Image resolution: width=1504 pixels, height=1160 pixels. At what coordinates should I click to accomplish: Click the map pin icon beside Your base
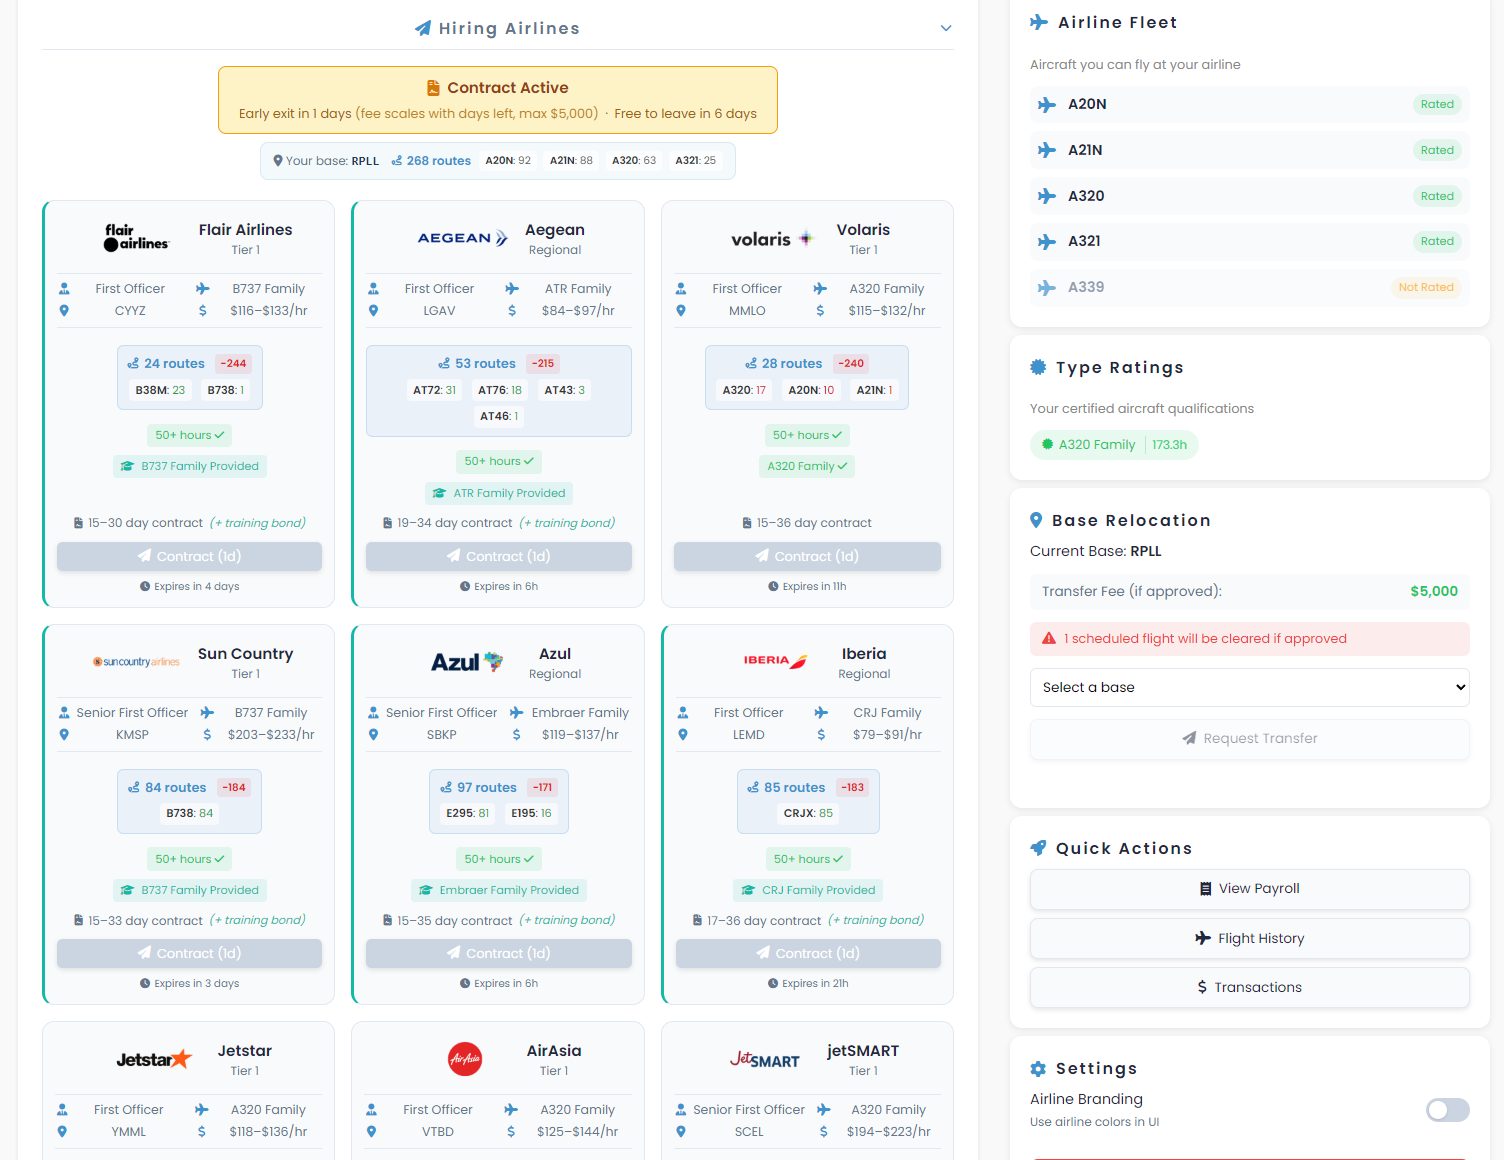click(x=278, y=161)
